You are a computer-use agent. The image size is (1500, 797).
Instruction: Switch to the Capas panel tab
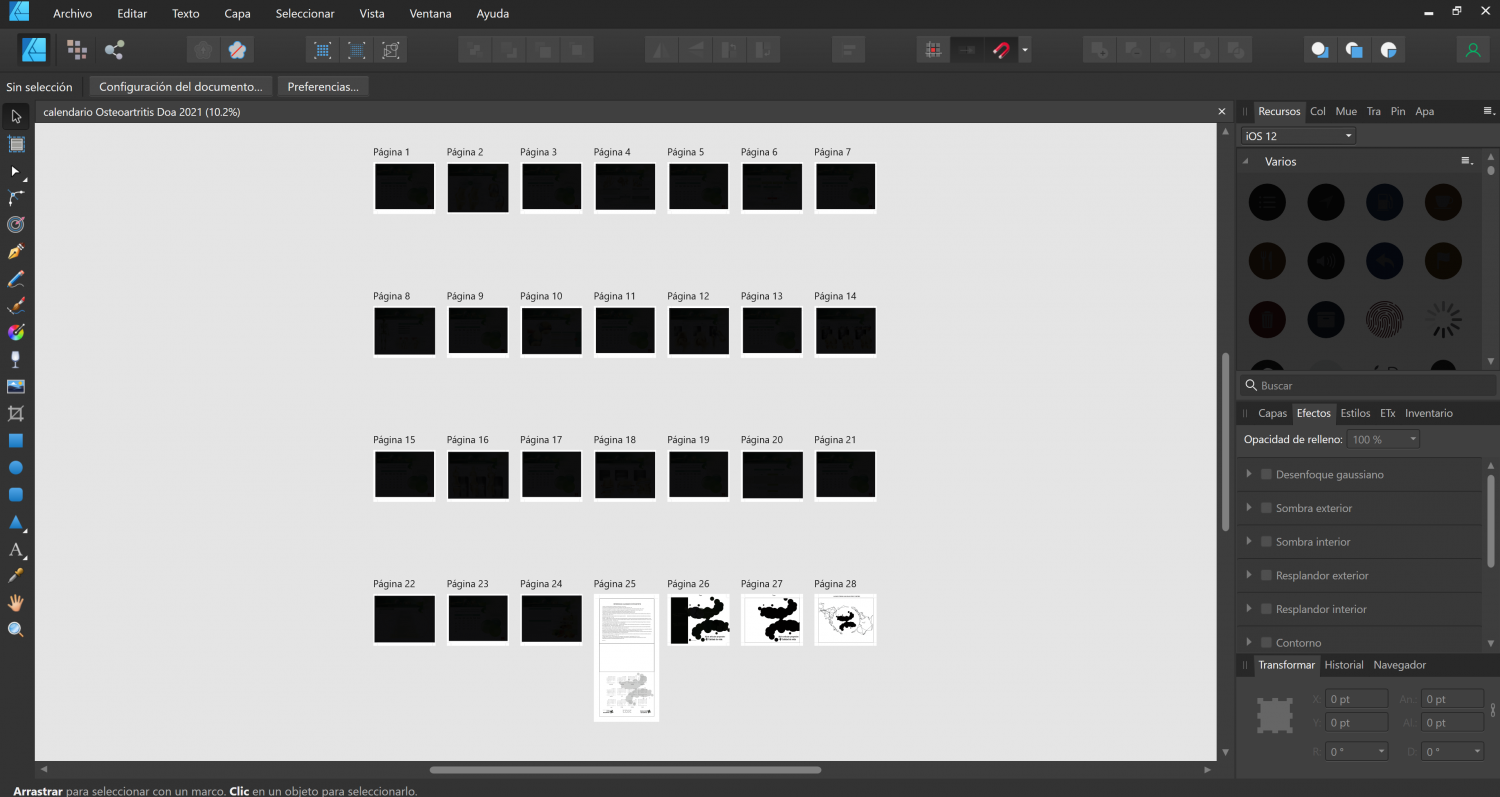pos(1272,413)
